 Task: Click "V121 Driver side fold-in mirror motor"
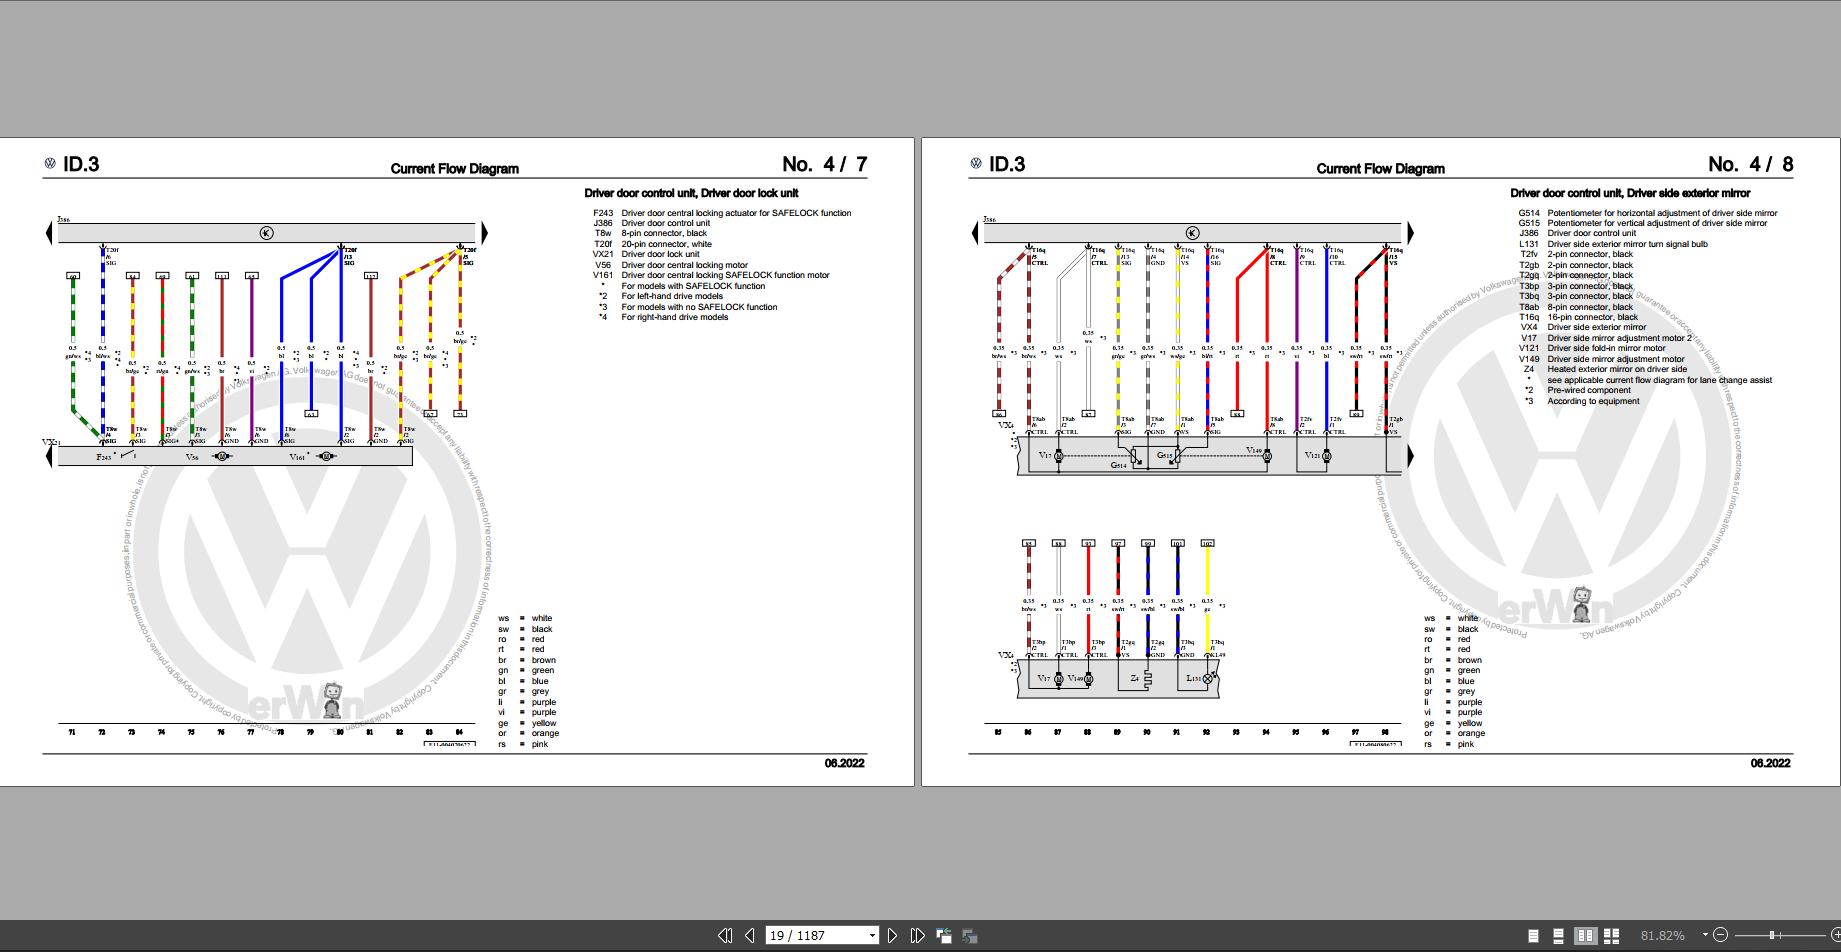pyautogui.click(x=1593, y=348)
